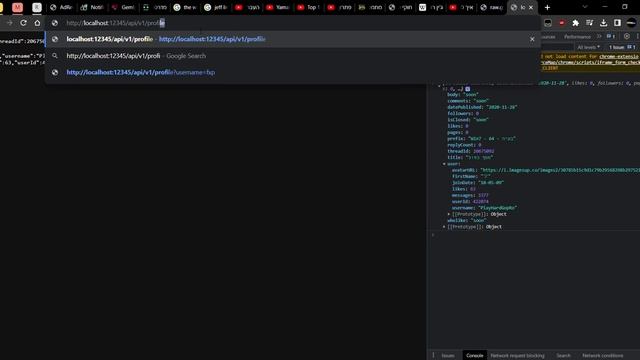Open the media queue icon in the toolbar

tap(589, 23)
